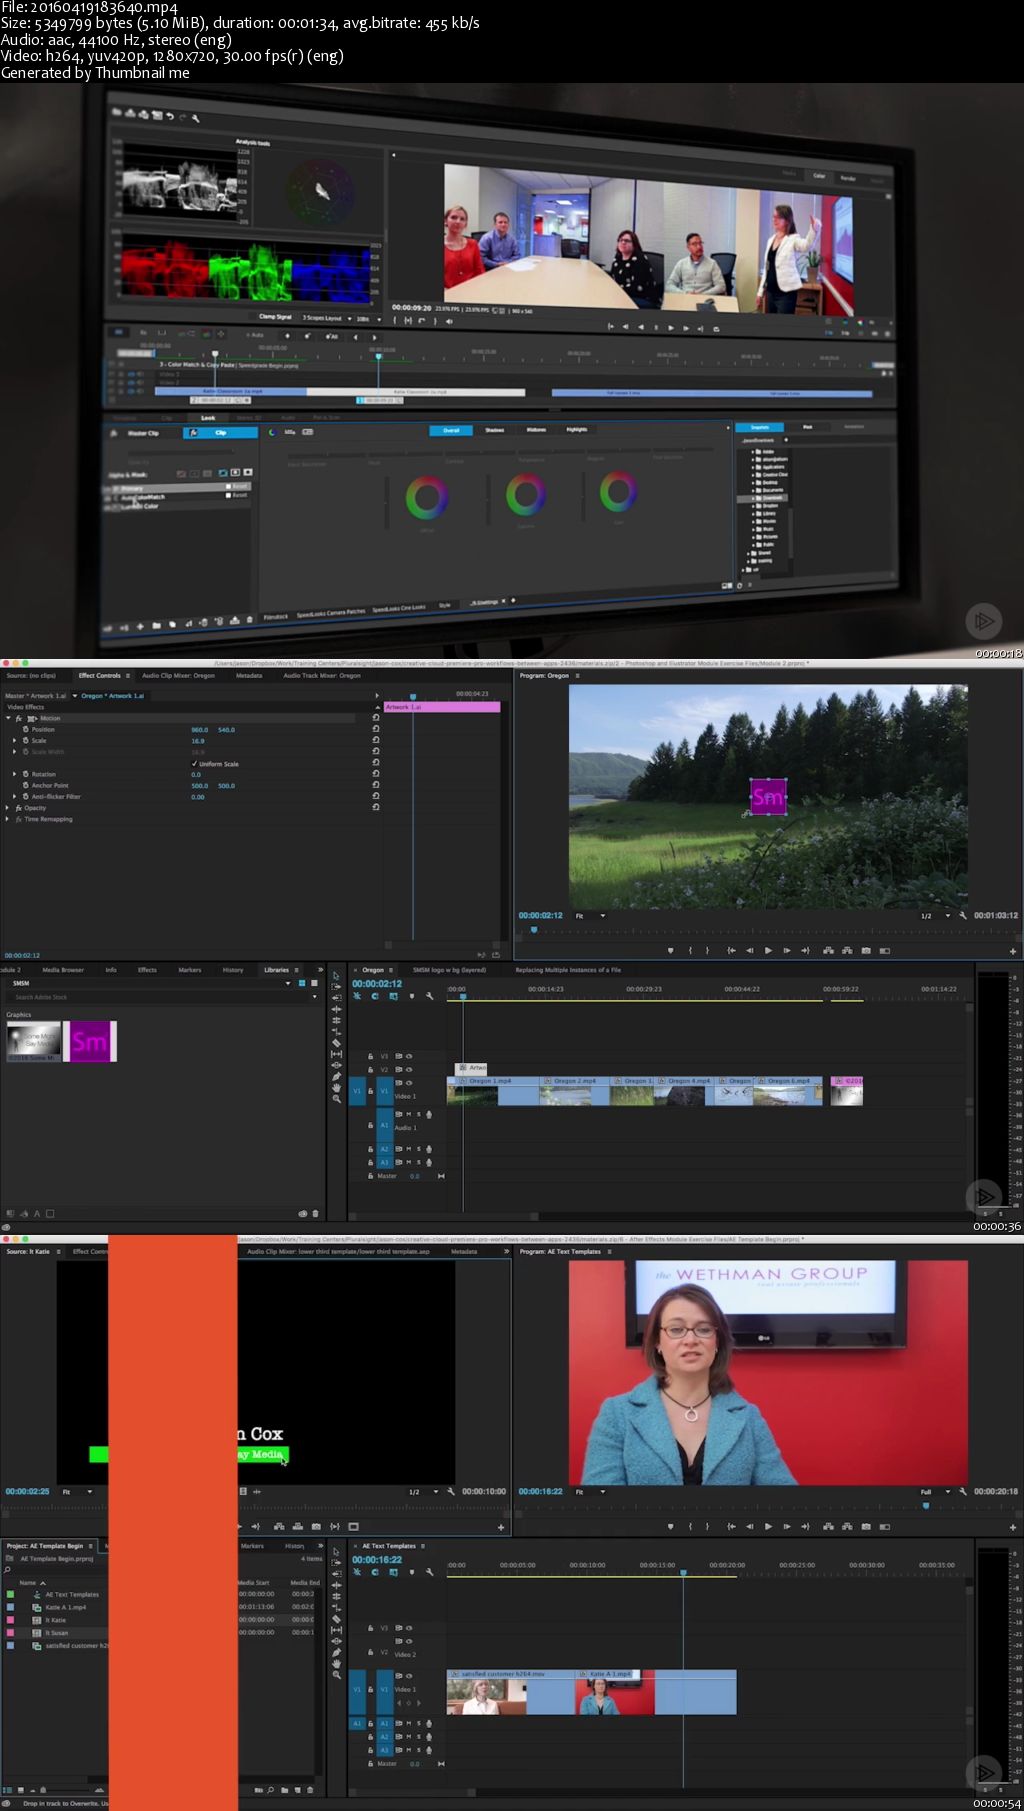Step forward one frame in Program: Oregon

coord(787,951)
